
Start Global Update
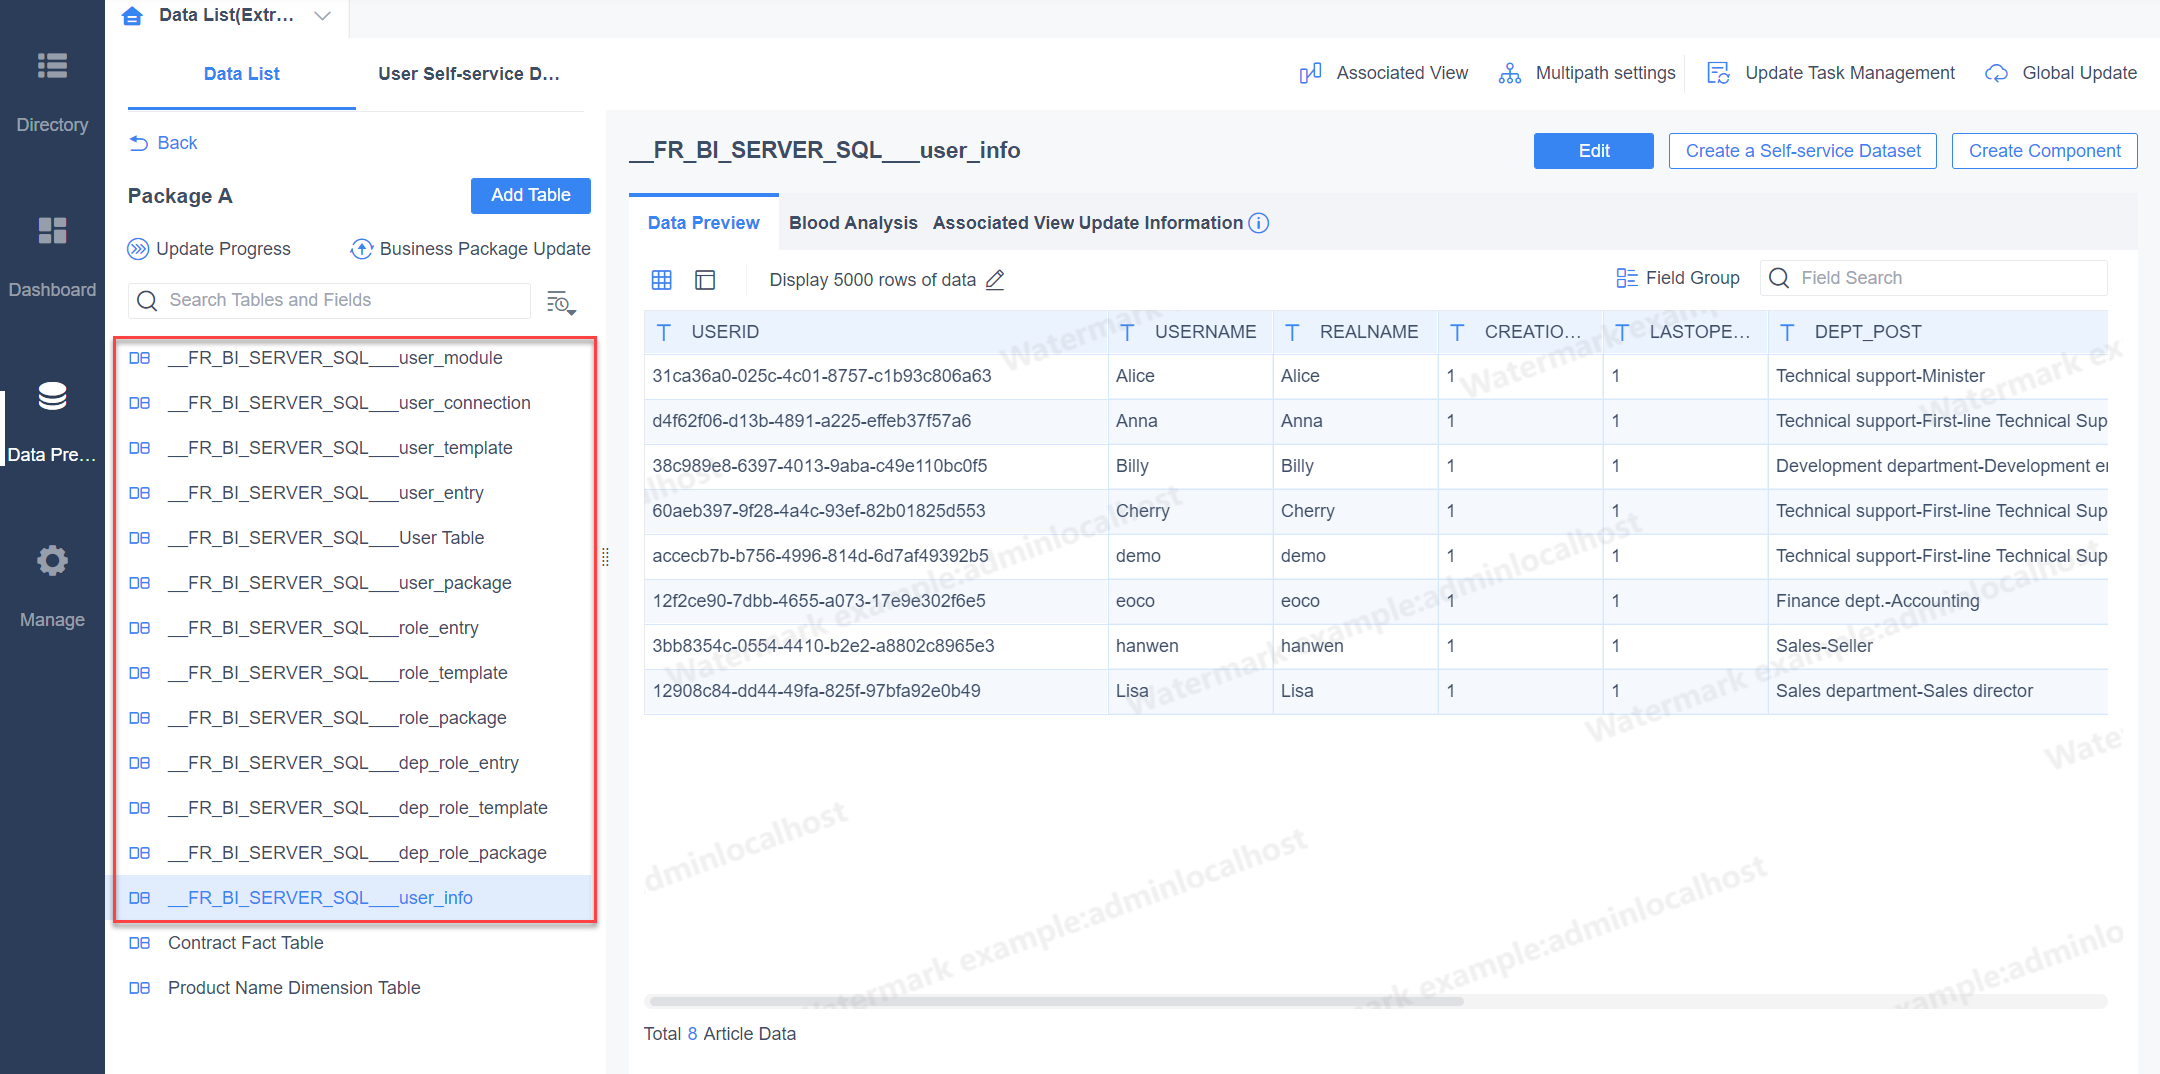click(2061, 73)
